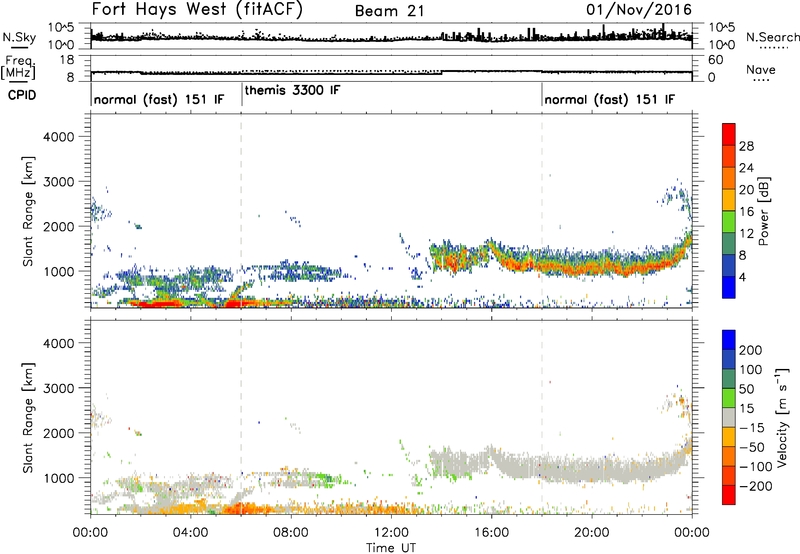Click the first 'normal (fast) 151 IF' label
This screenshot has height=554, width=800.
pos(159,99)
